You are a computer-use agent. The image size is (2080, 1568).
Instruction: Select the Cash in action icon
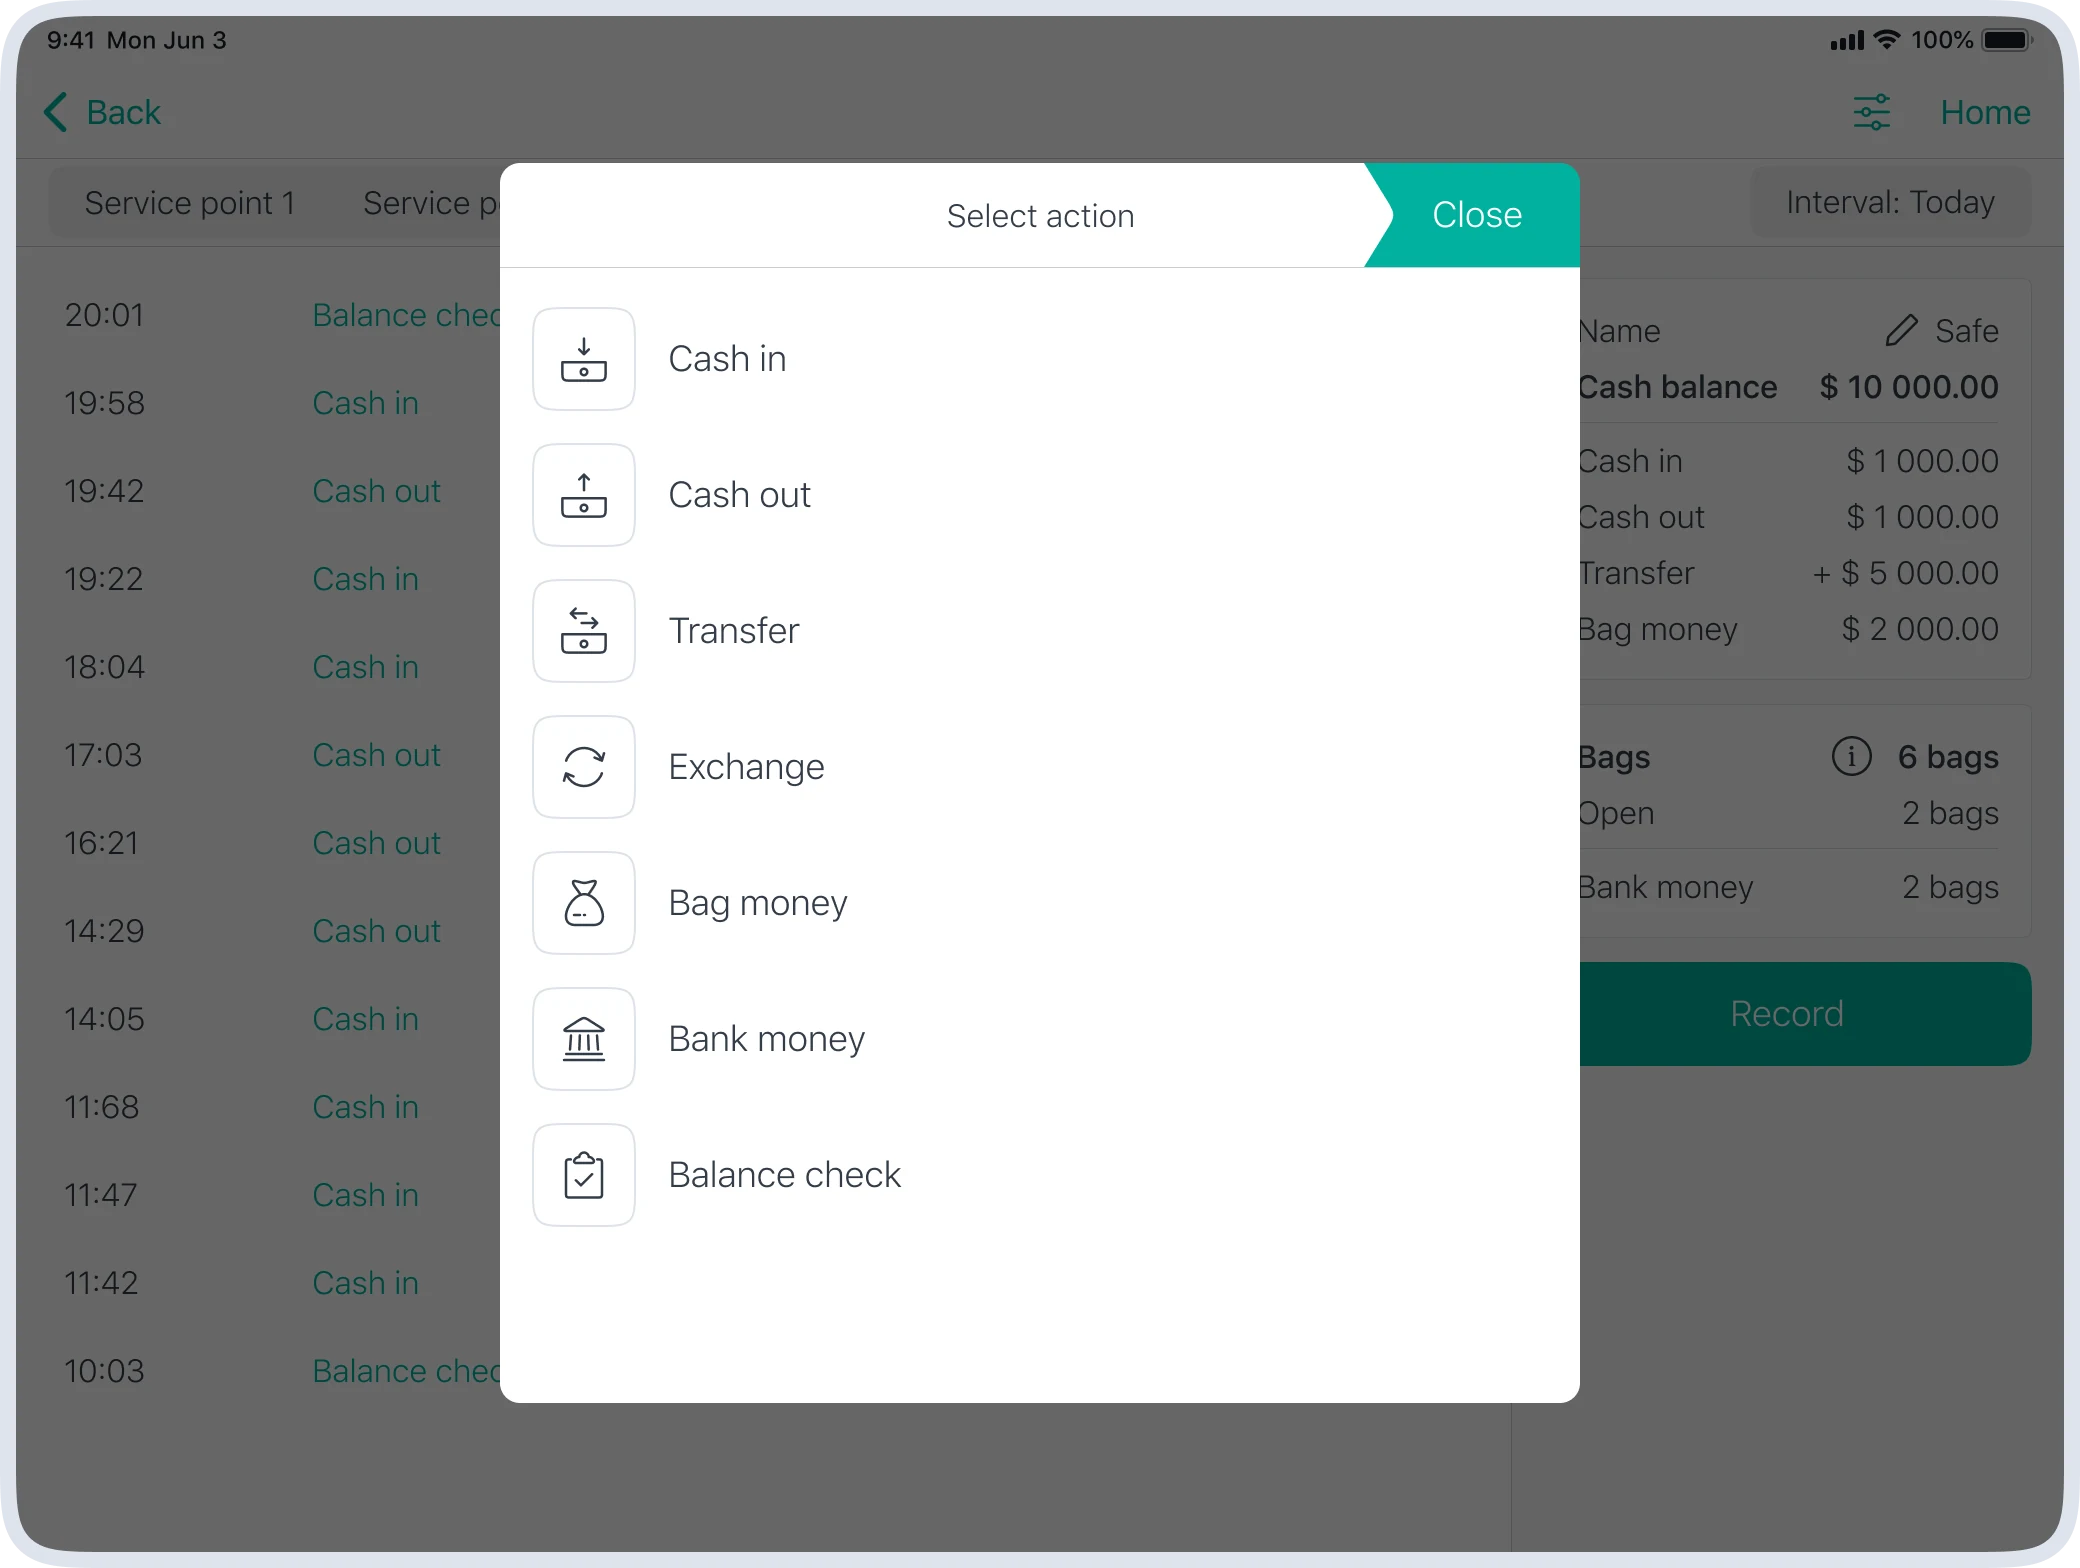tap(584, 359)
